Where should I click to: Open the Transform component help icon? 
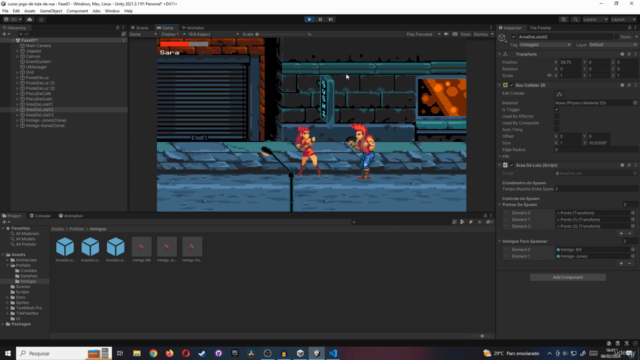point(622,54)
